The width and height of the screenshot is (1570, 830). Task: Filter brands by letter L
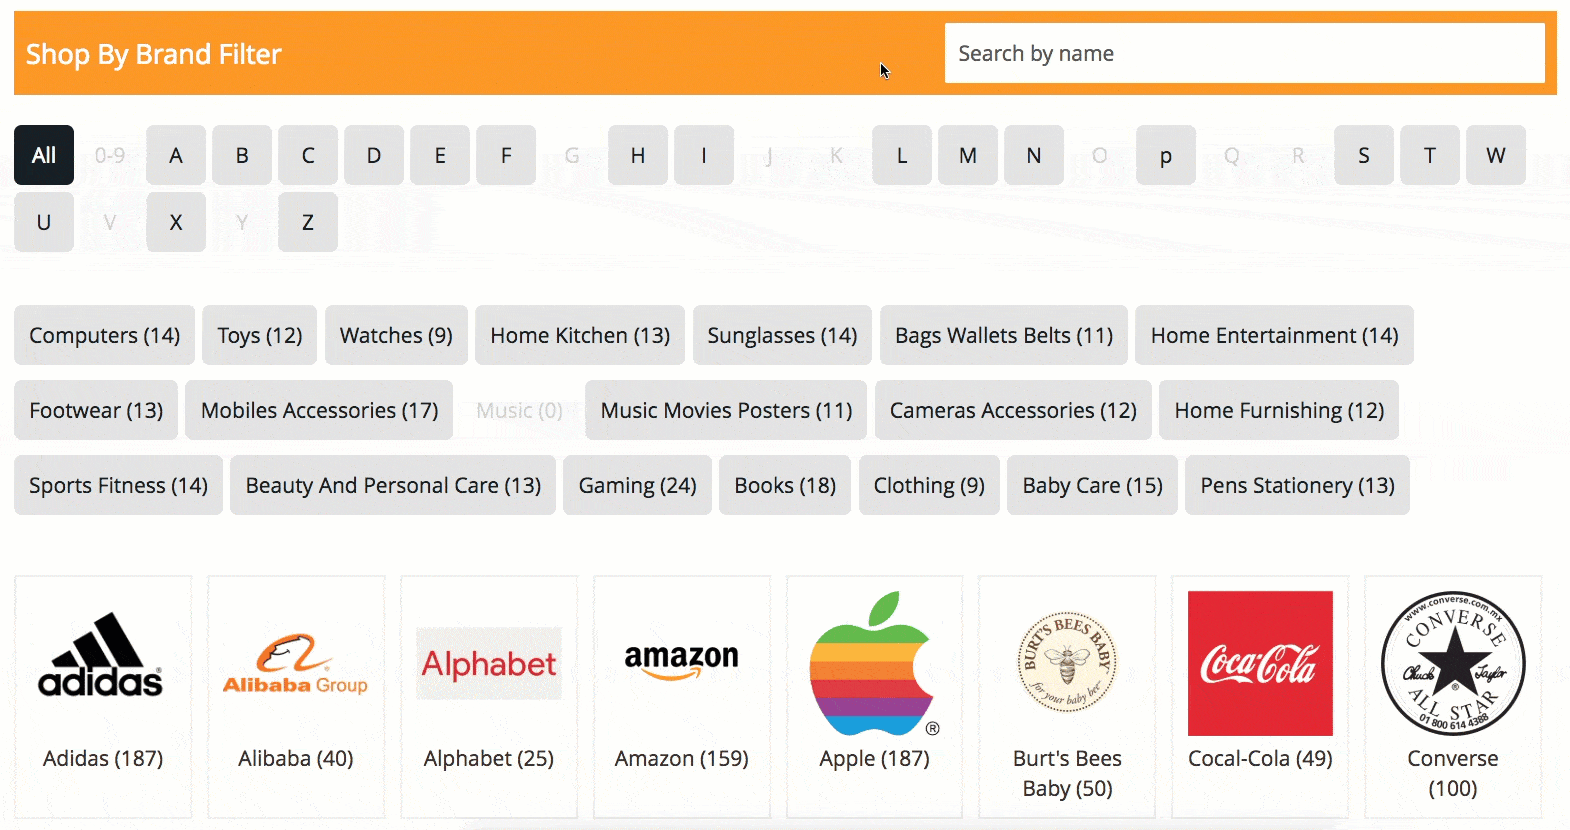[x=902, y=155]
